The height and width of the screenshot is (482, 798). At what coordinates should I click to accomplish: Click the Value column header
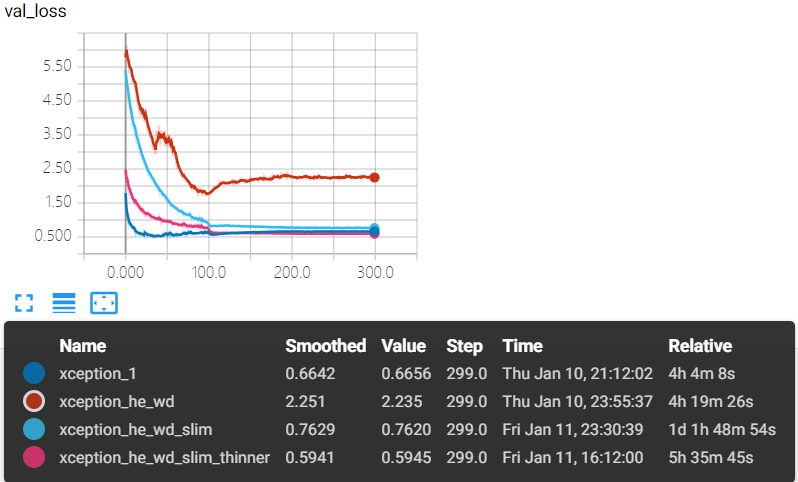[404, 346]
